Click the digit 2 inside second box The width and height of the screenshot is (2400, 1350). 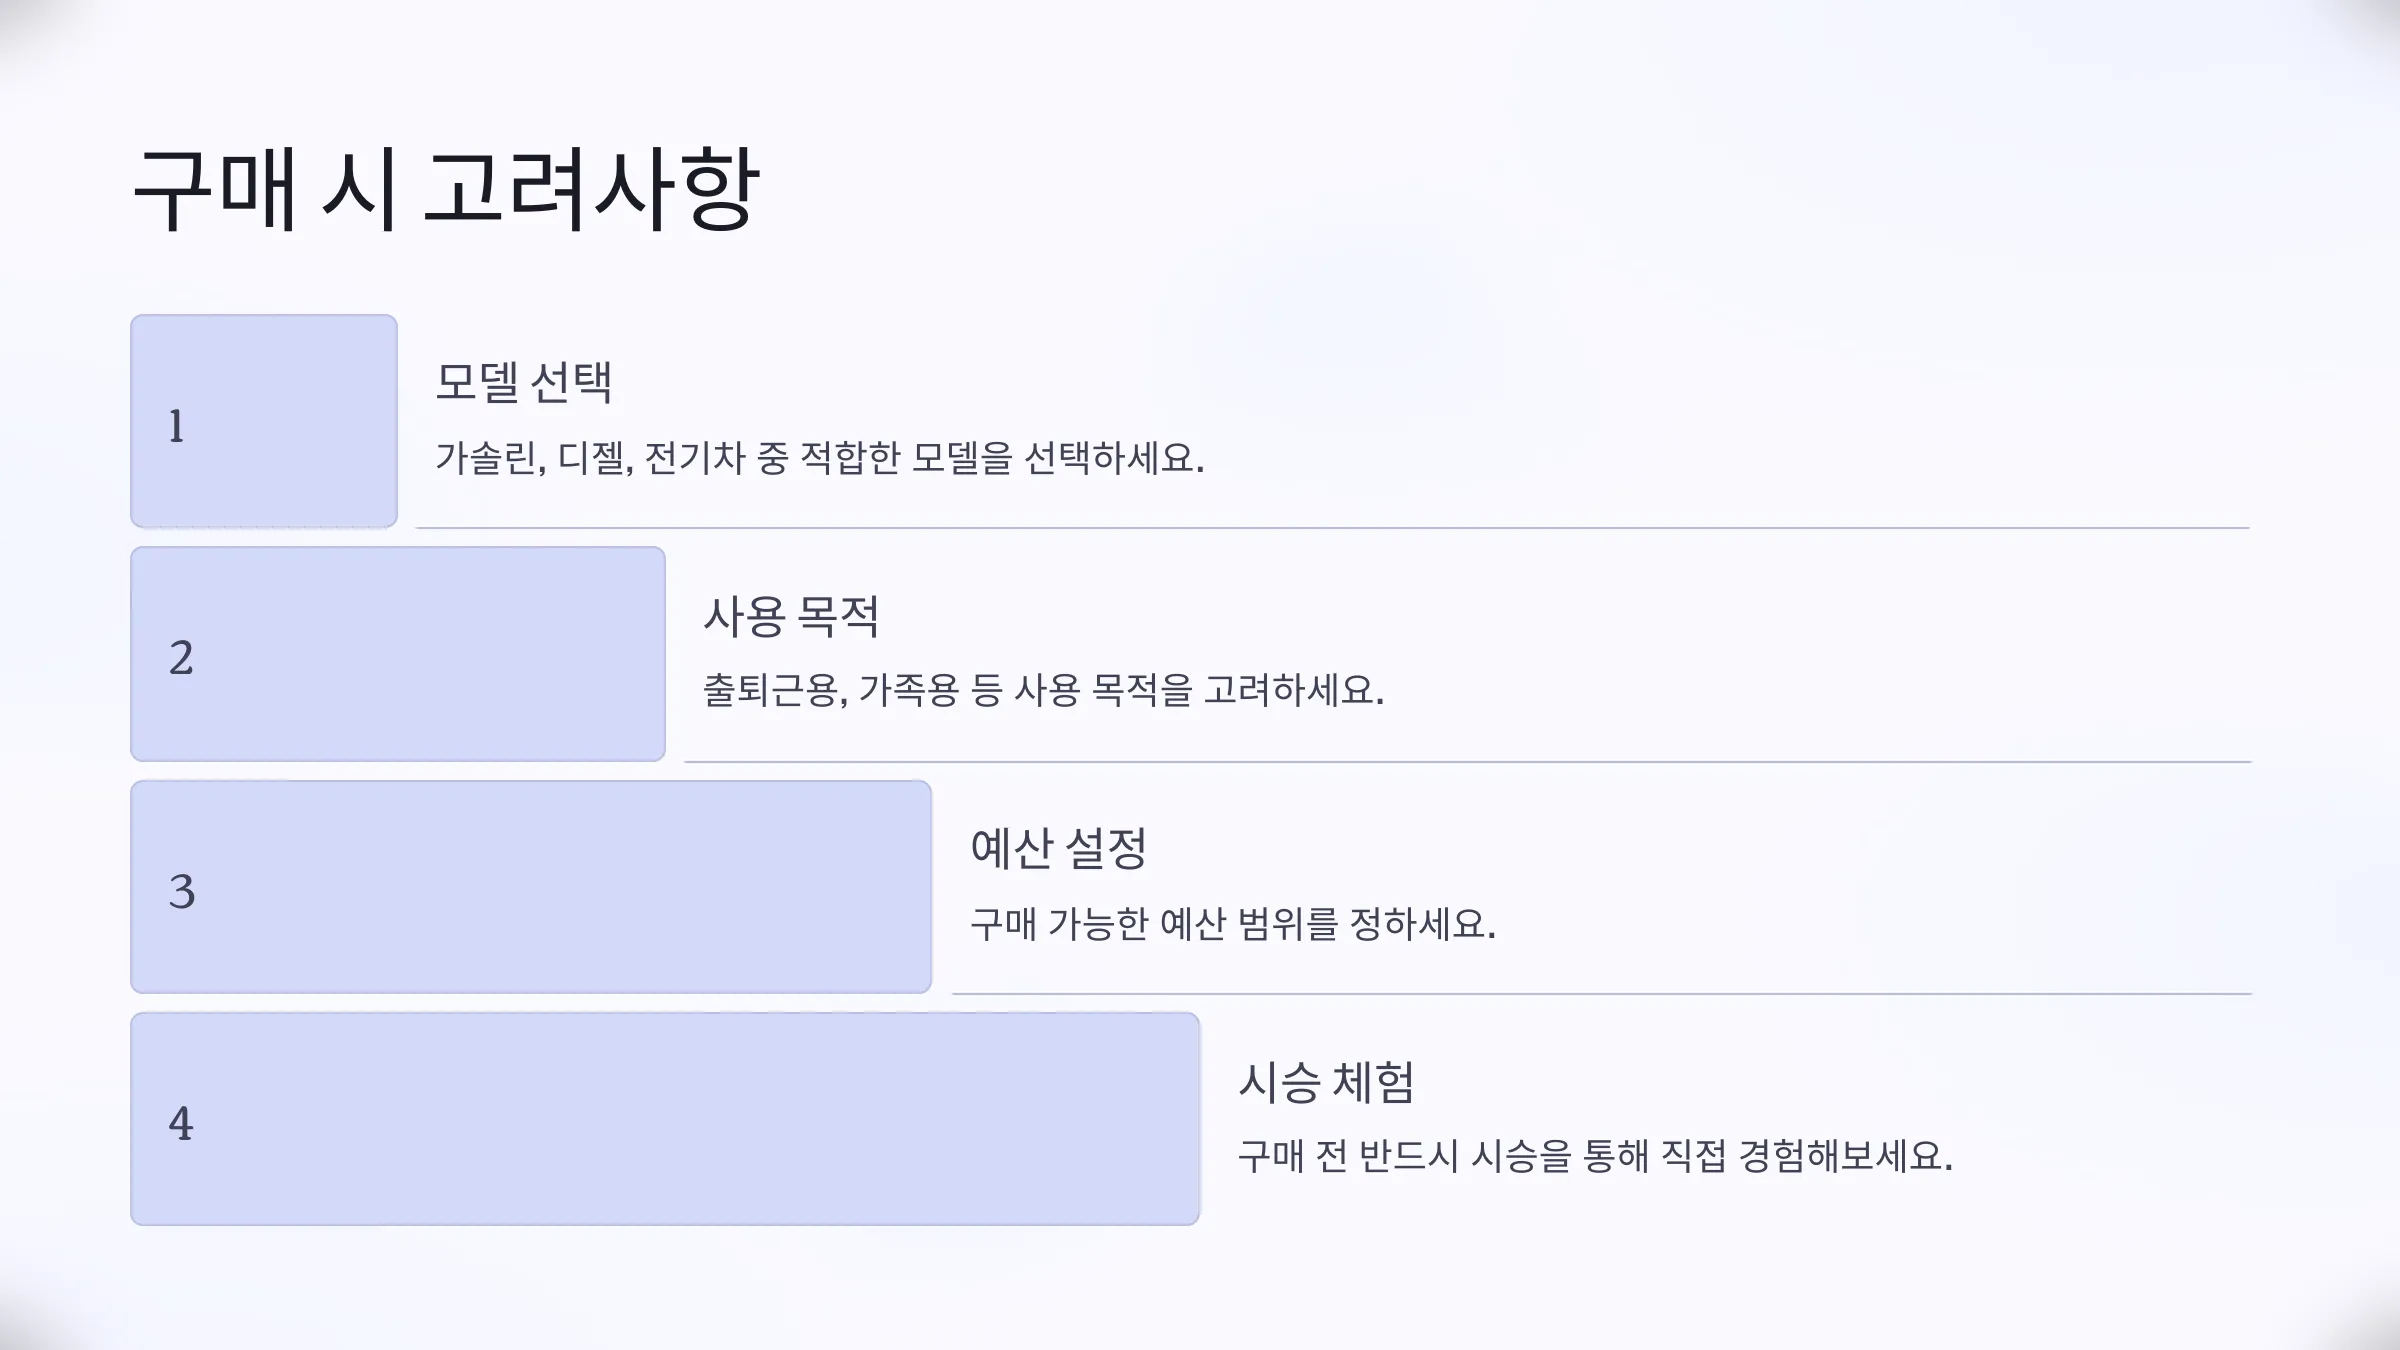[x=181, y=658]
